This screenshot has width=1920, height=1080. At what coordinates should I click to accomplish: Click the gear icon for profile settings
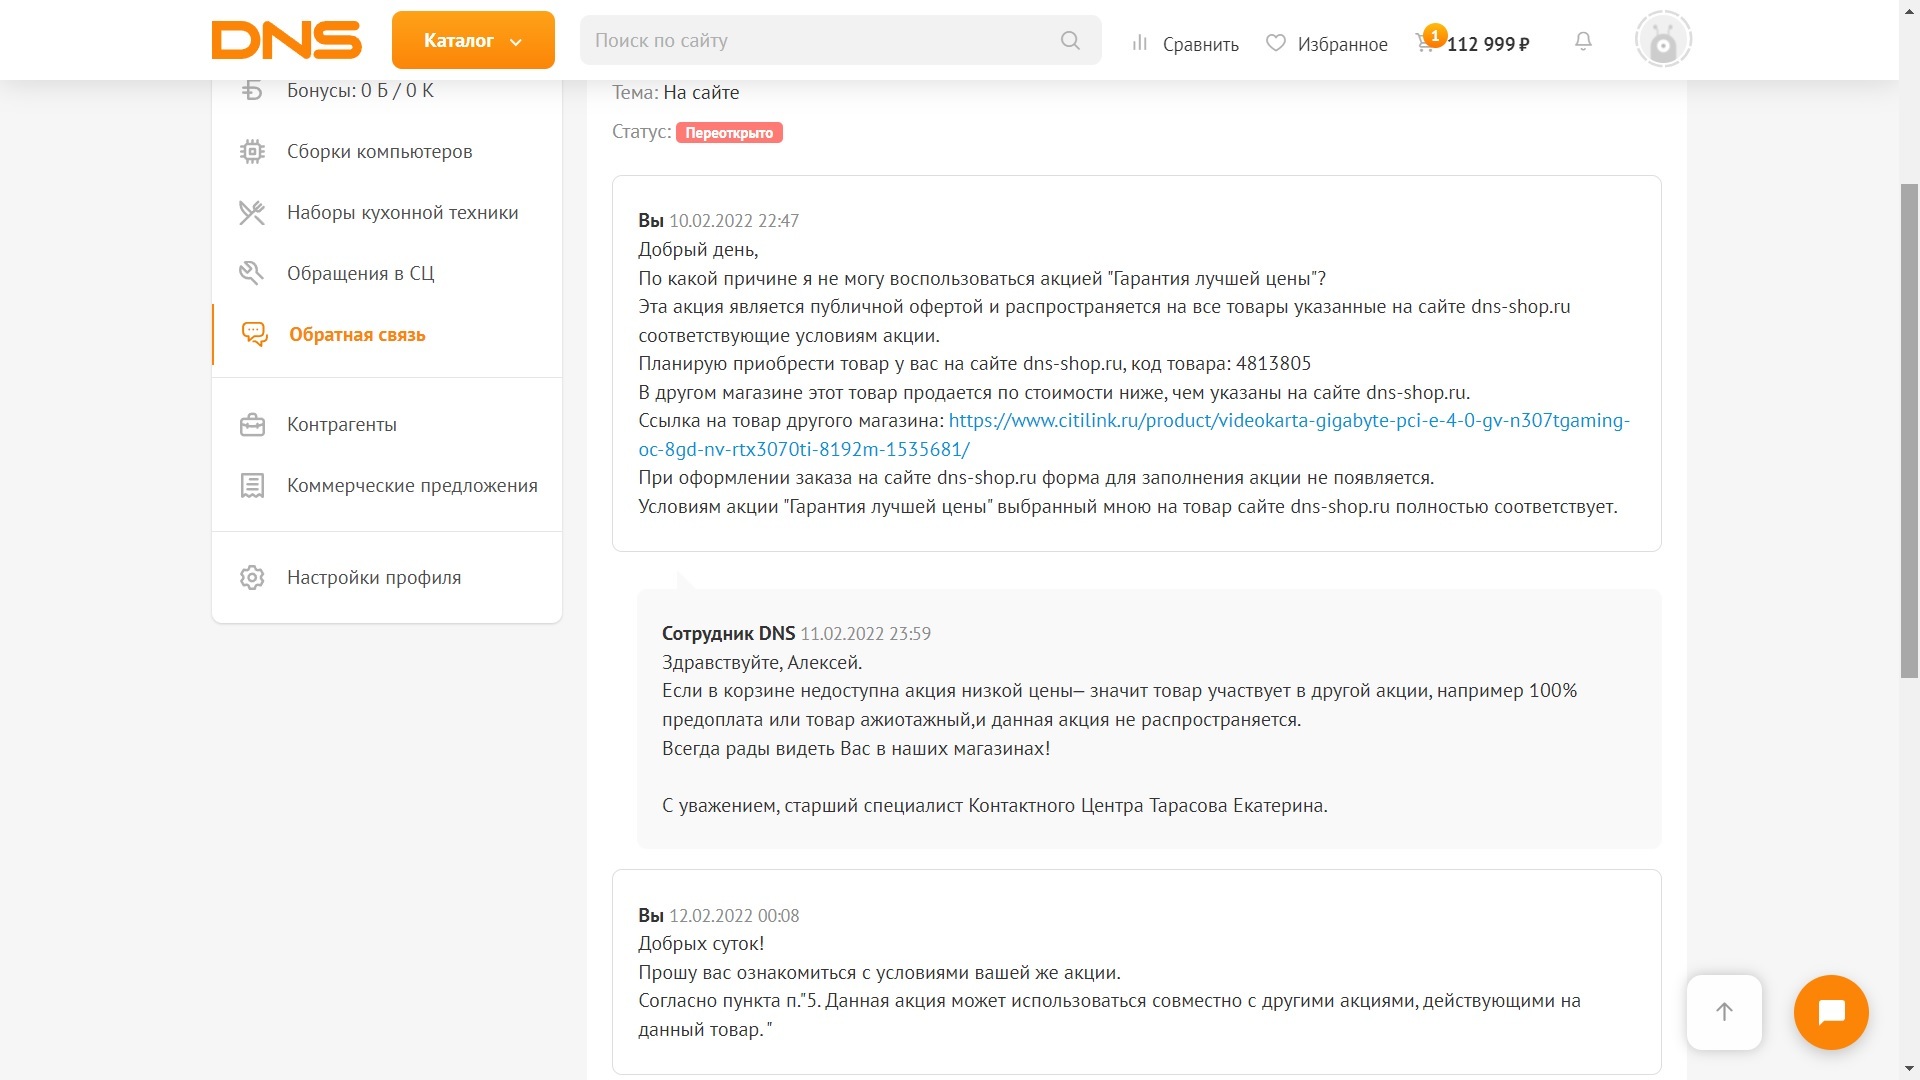coord(252,577)
